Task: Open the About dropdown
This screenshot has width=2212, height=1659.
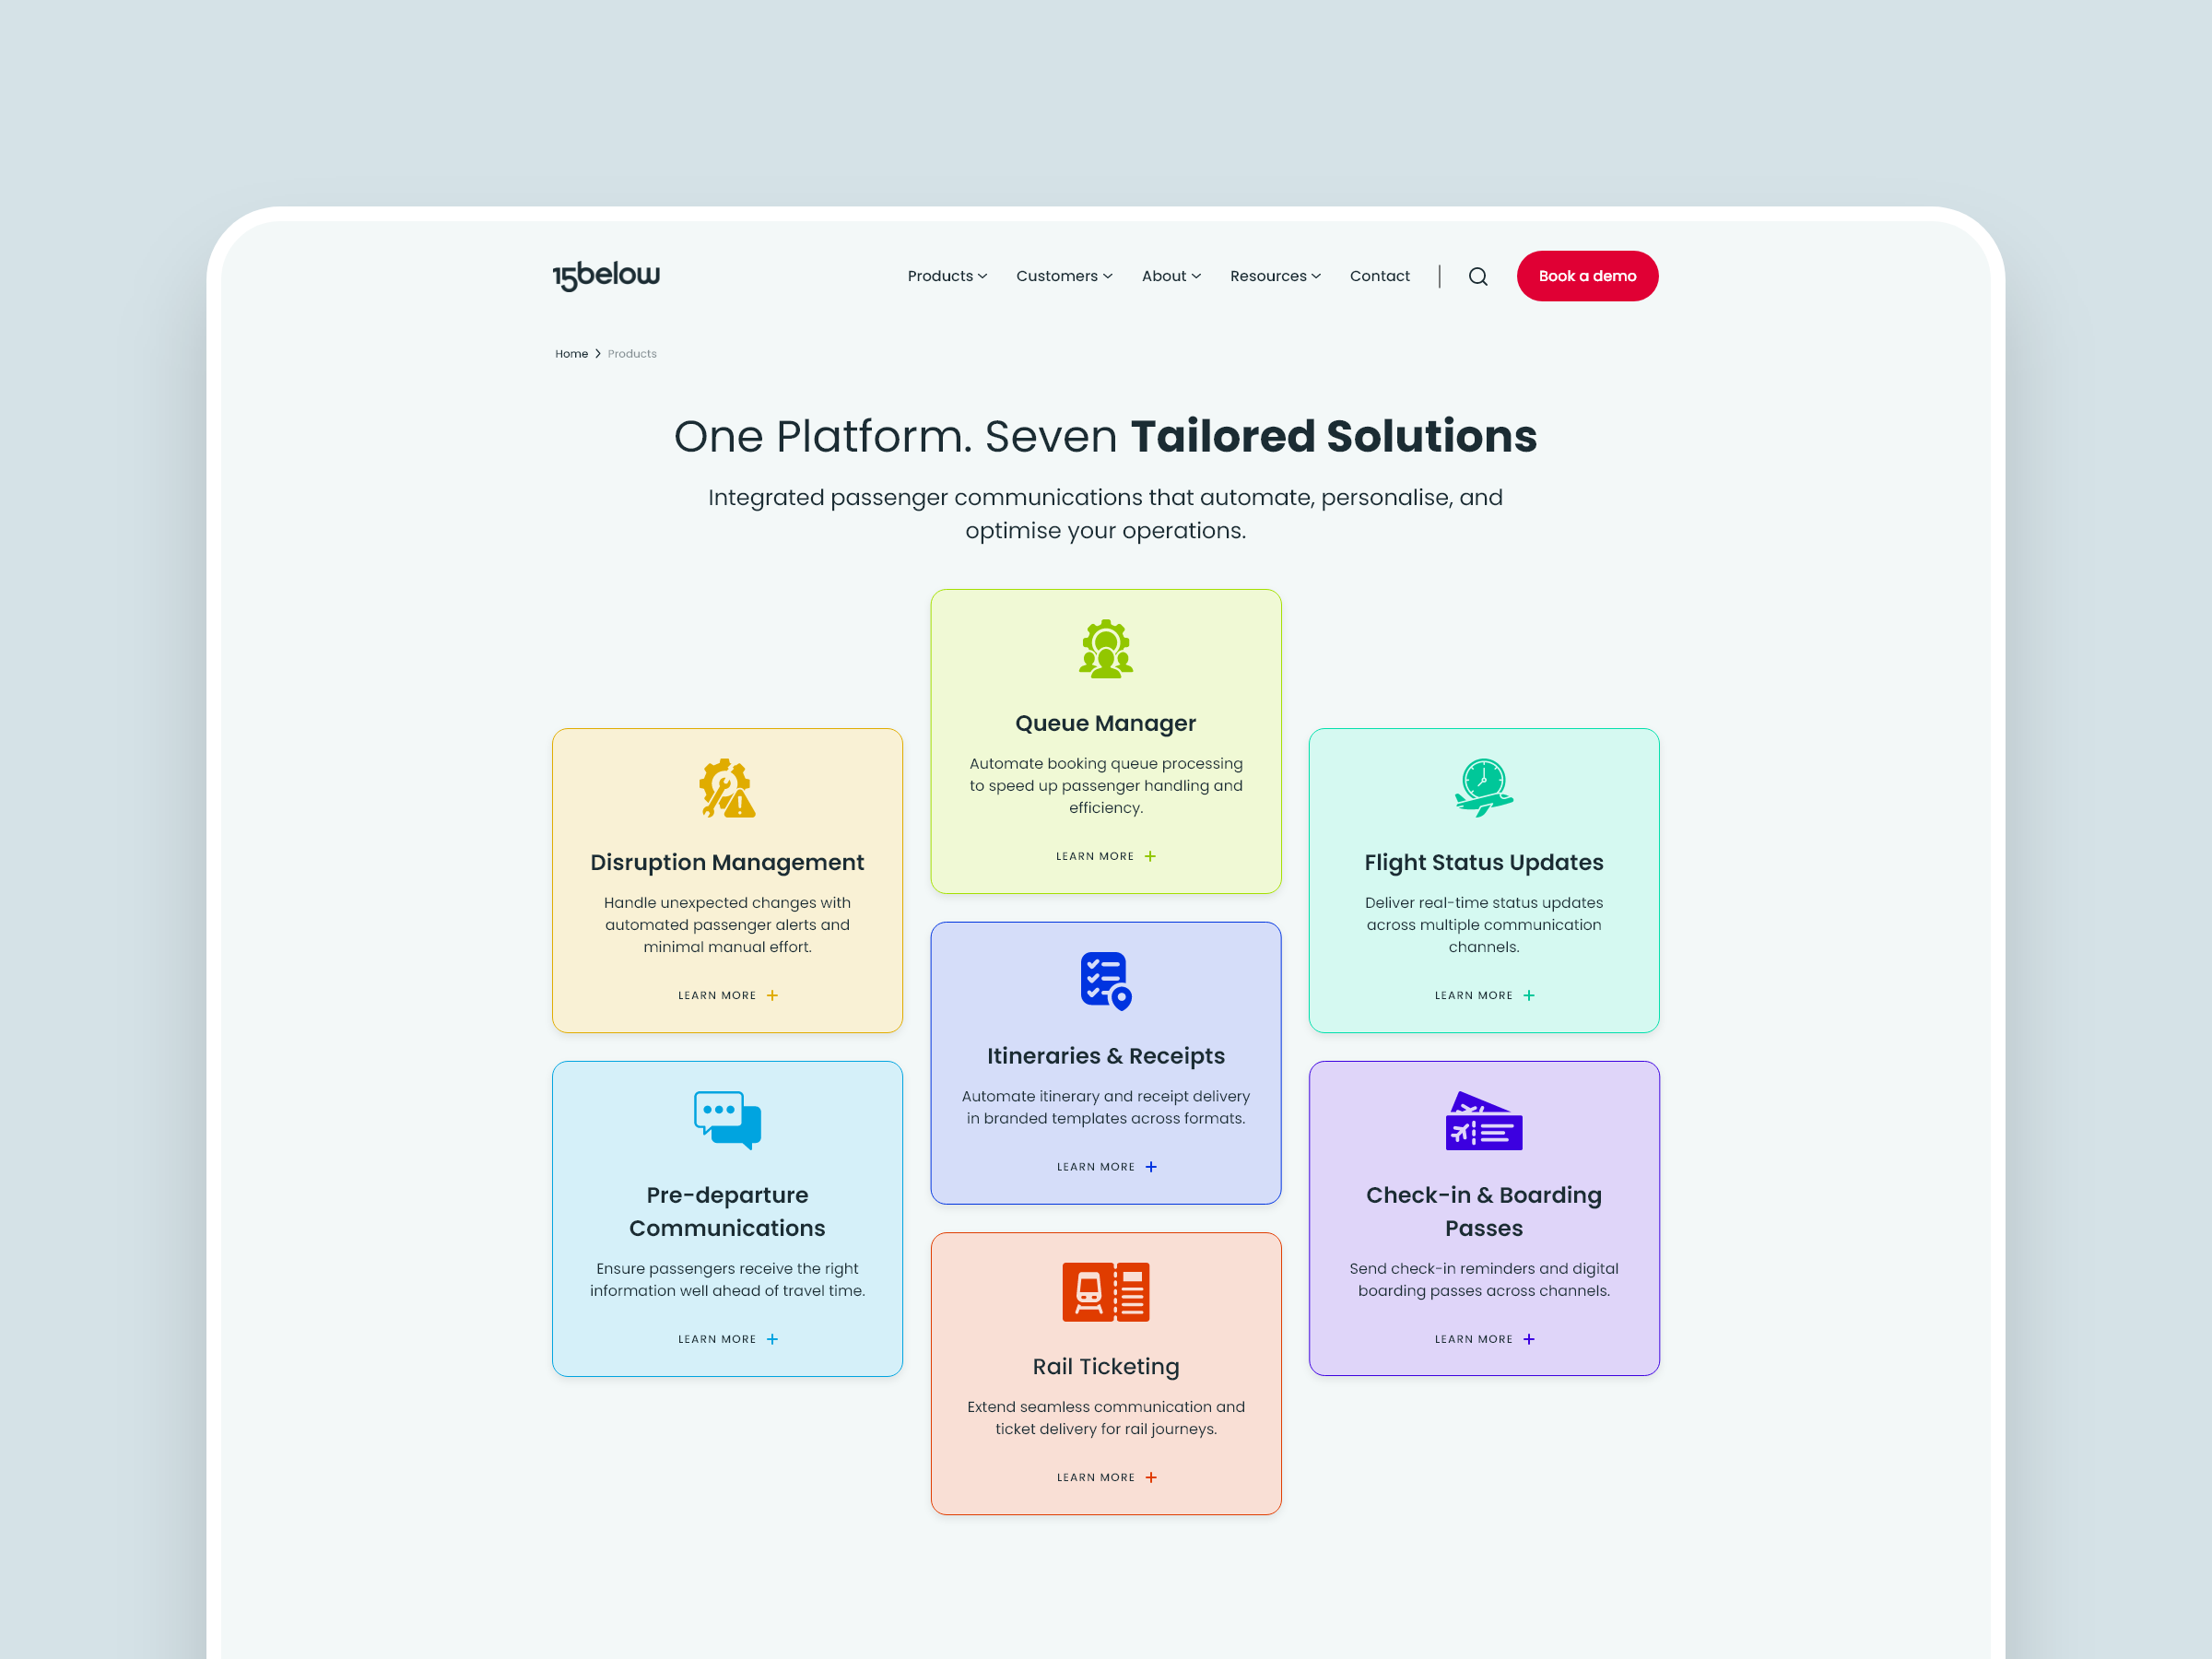Action: 1170,276
